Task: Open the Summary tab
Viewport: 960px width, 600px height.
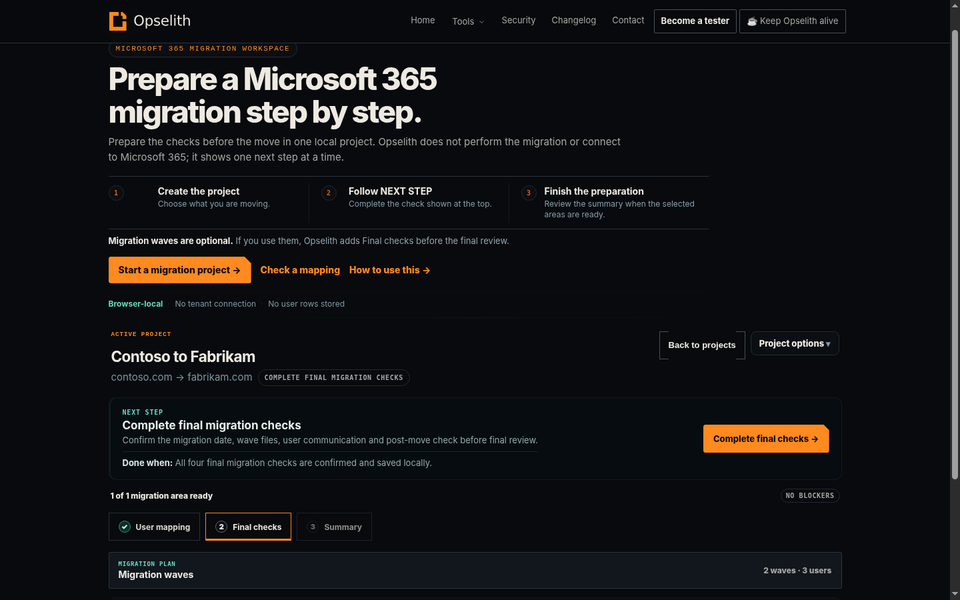Action: [334, 527]
